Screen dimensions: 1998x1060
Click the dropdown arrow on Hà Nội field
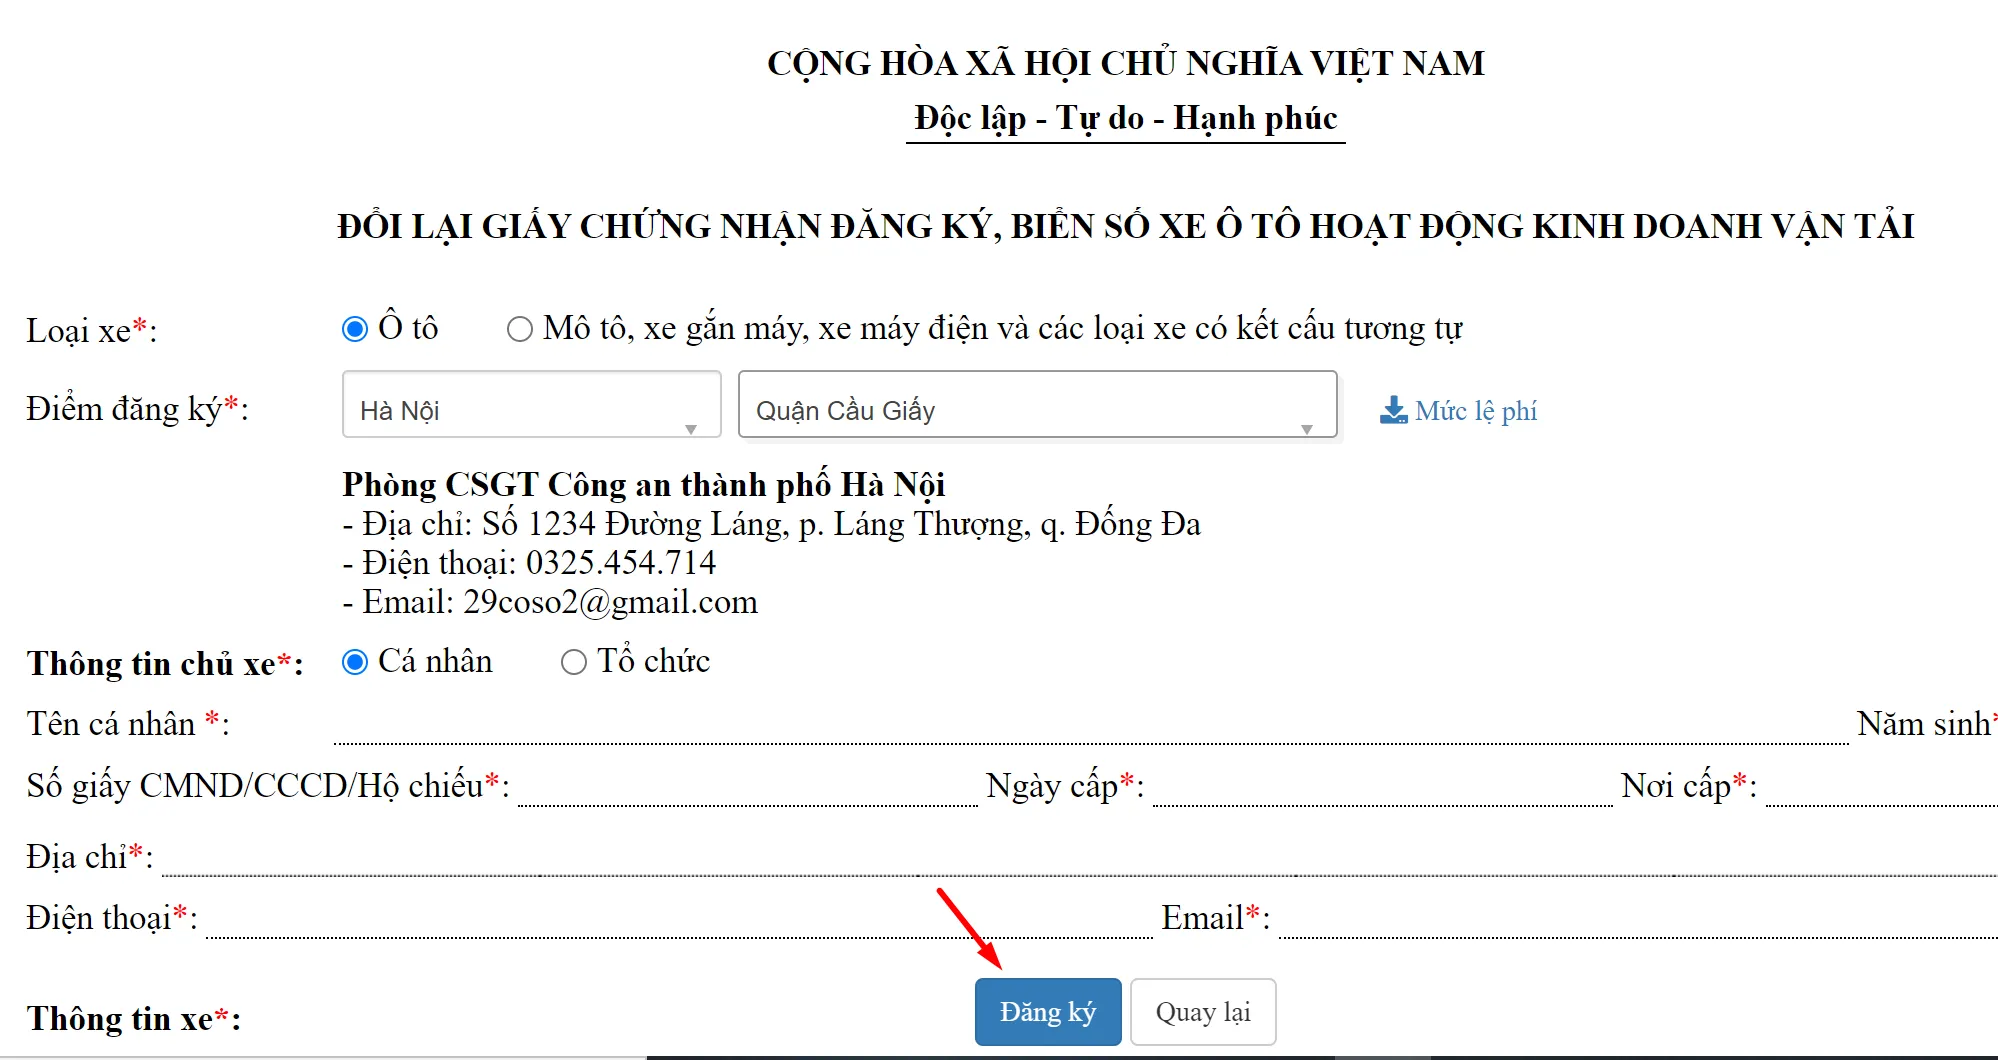point(692,430)
